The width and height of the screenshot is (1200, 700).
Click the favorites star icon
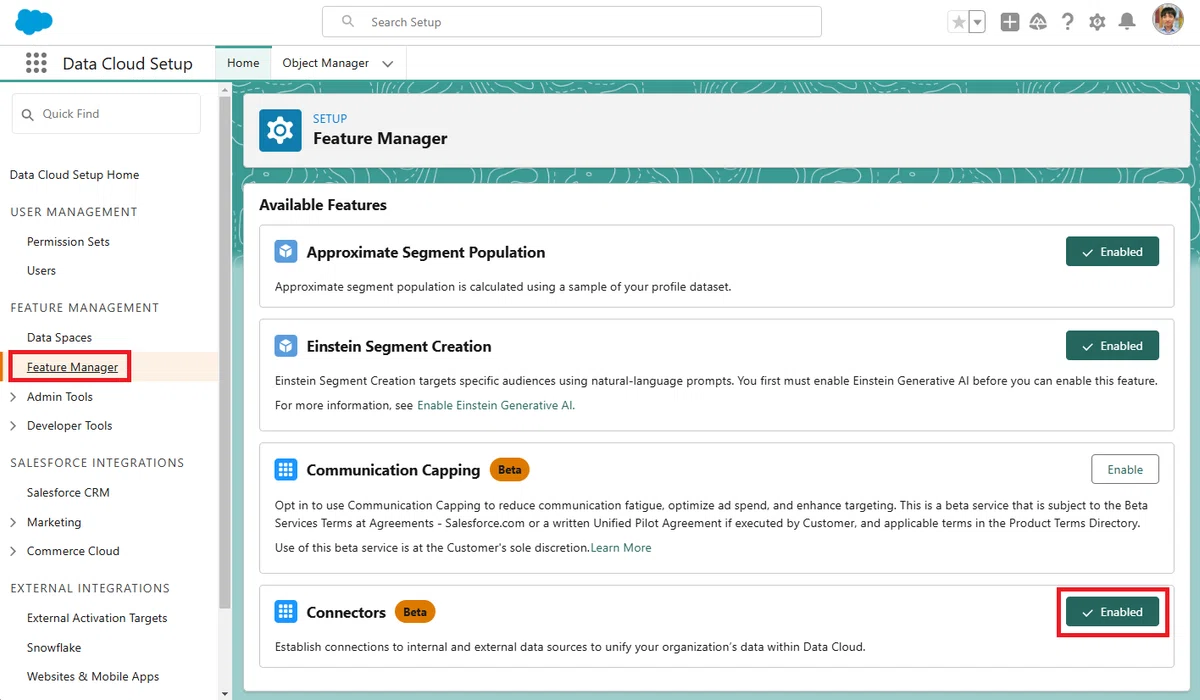click(x=959, y=22)
